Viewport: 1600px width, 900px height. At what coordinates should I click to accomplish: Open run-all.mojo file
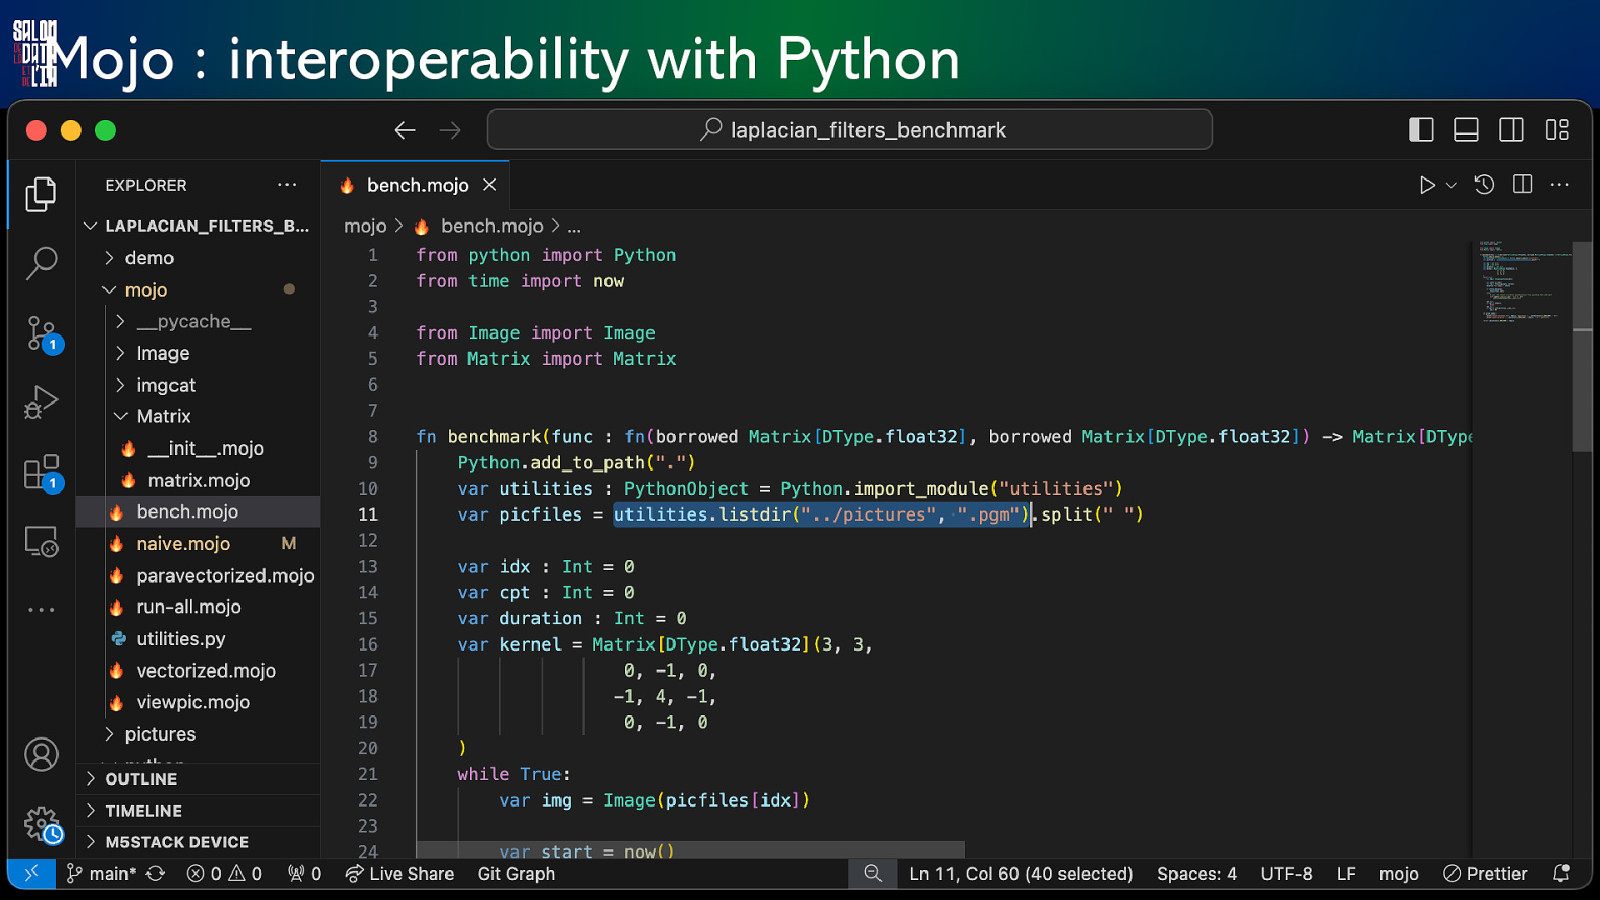[198, 607]
